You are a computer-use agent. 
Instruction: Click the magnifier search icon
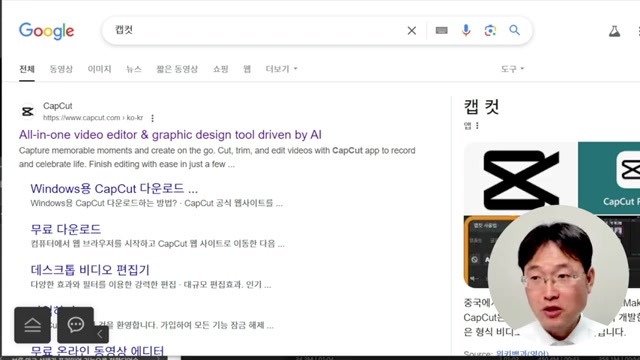515,30
